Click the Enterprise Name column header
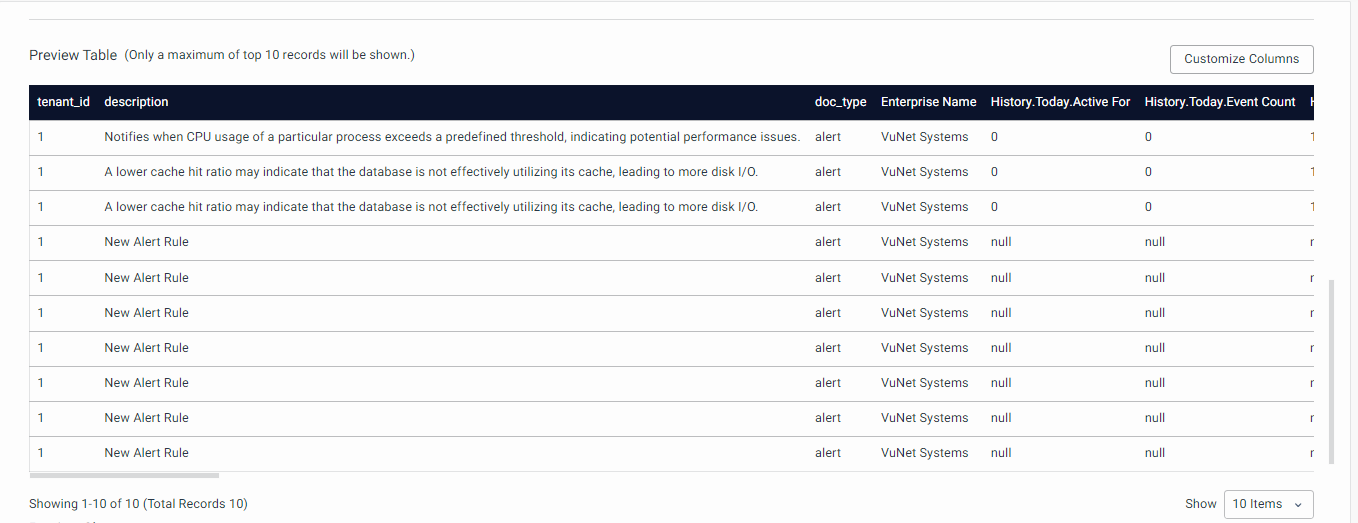 tap(928, 102)
